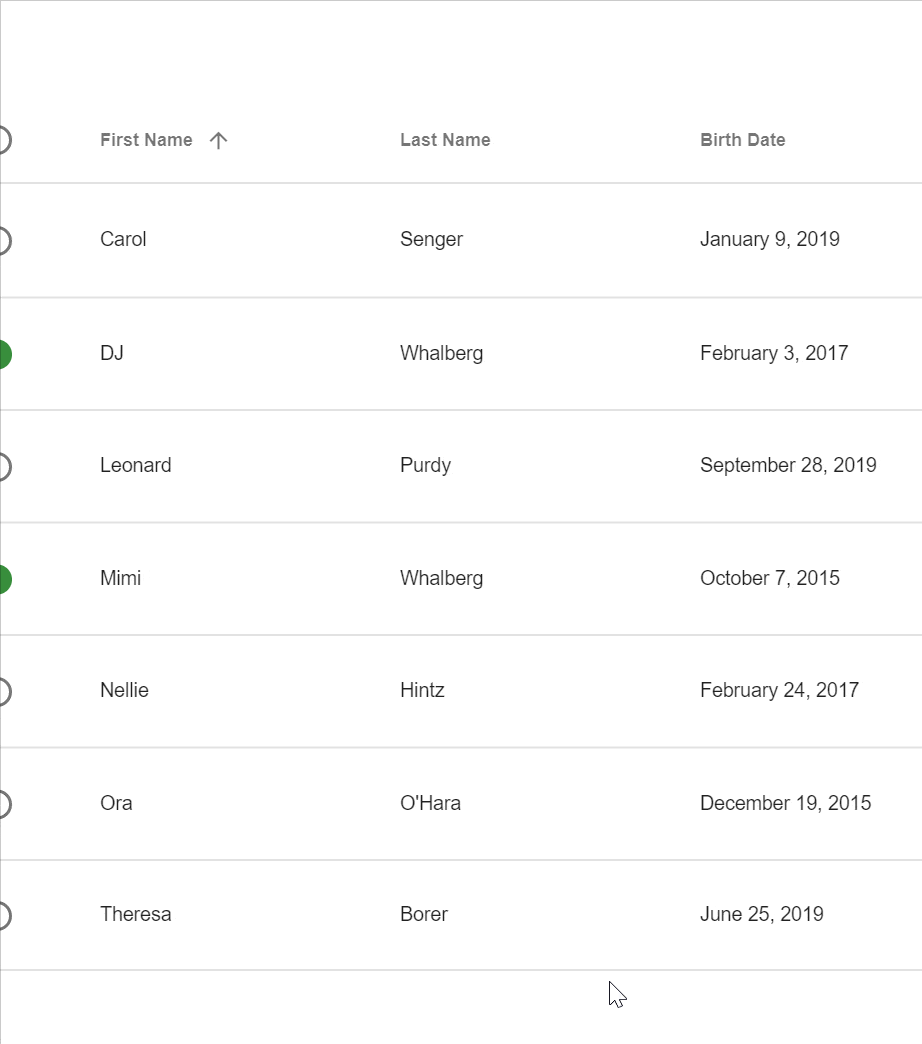Viewport: 922px width, 1044px height.
Task: Uncheck the green selector for Mimi Whalberg
Action: [4, 579]
